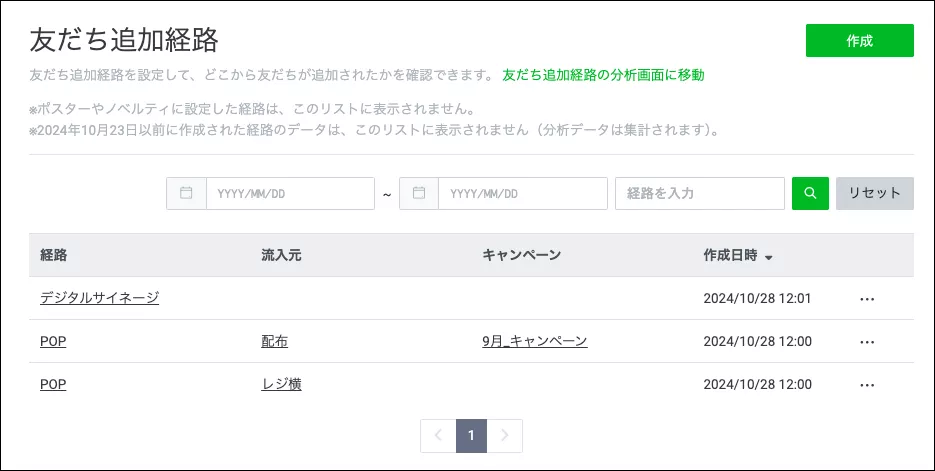The width and height of the screenshot is (935, 471).
Task: Open more options for POP 配布 row
Action: coord(867,342)
